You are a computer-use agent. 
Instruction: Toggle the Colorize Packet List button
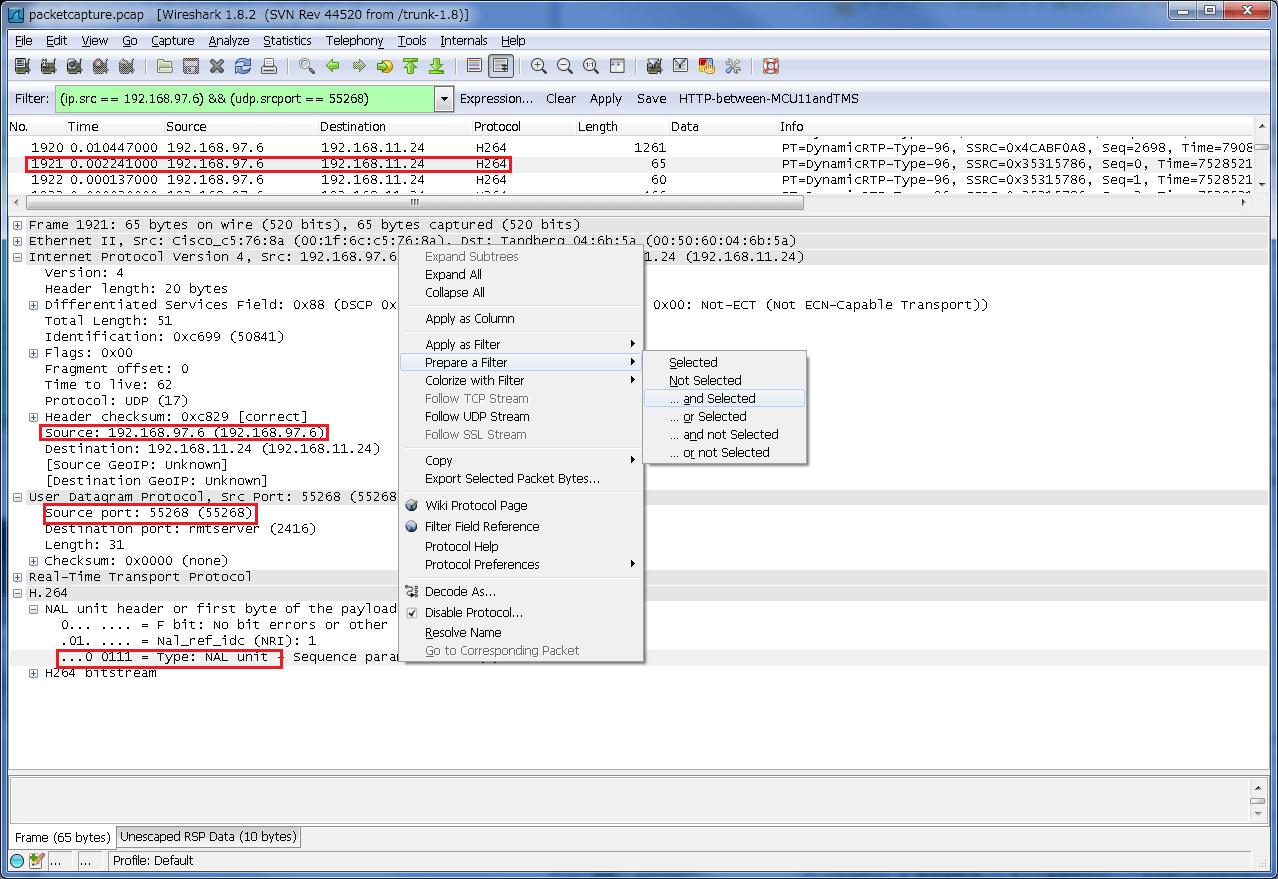(x=473, y=65)
